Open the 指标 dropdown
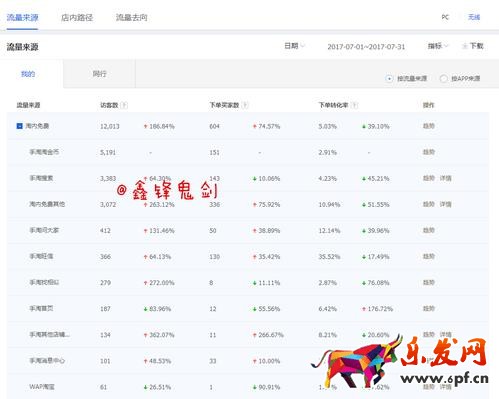Viewport: 499px width, 399px height. 438,46
